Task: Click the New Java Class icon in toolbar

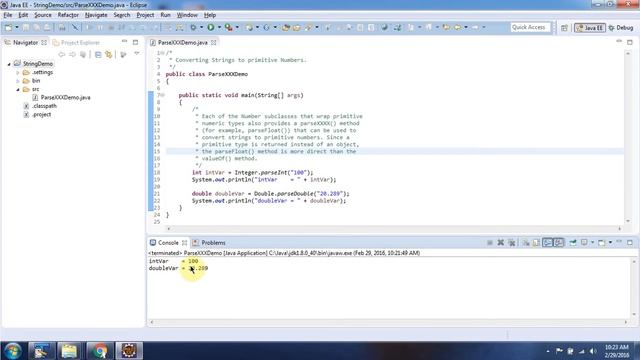Action: click(x=266, y=27)
